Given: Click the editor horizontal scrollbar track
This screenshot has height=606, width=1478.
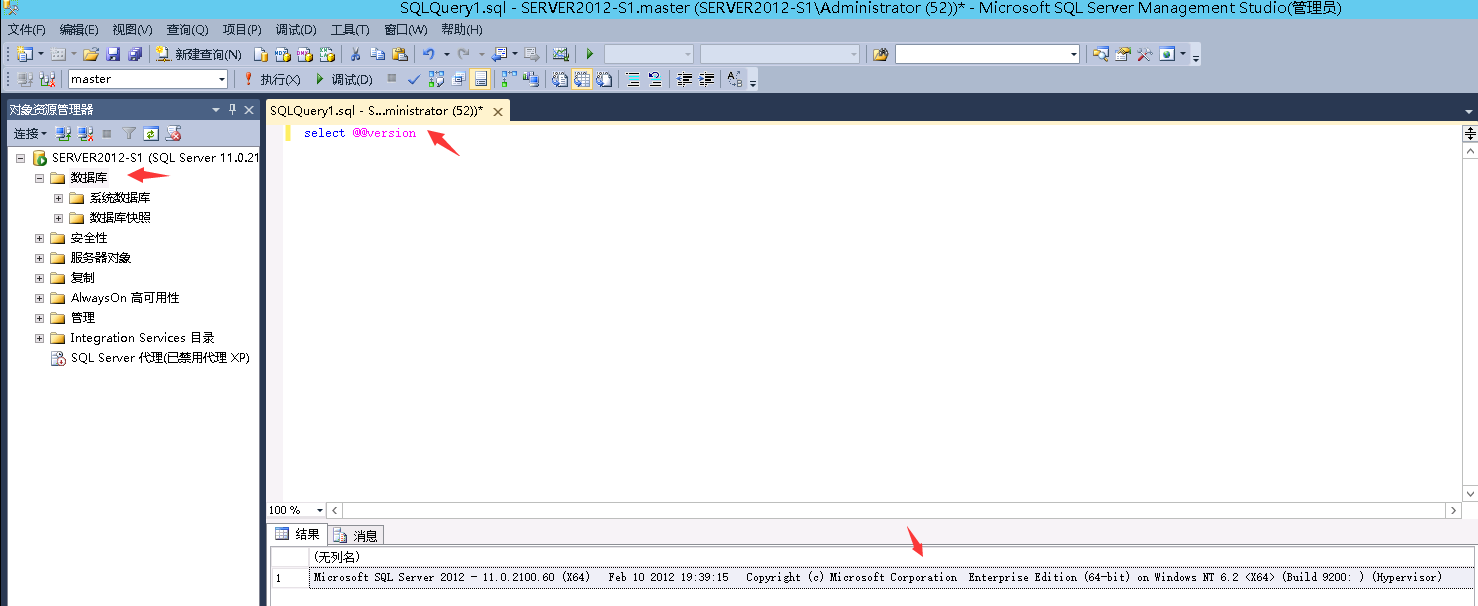Looking at the screenshot, I should 893,510.
